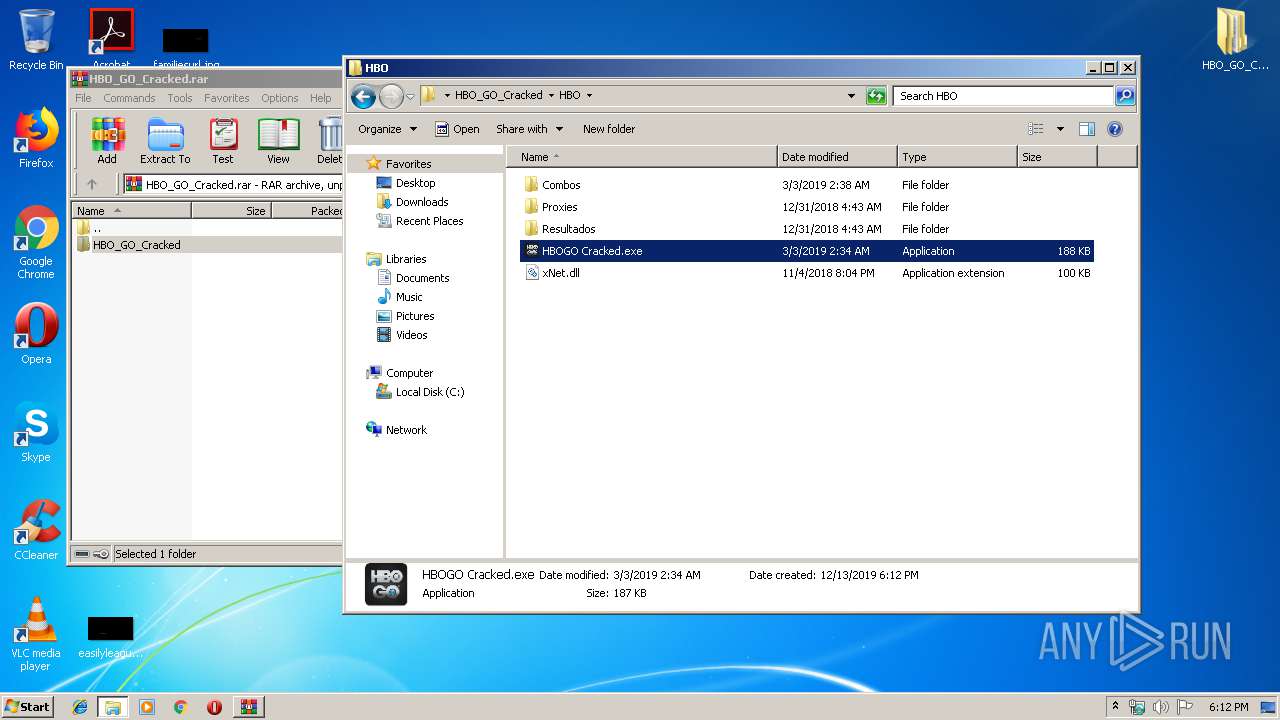Open VLC media player desktop shortcut
Viewport: 1280px width, 720px height.
(36, 634)
